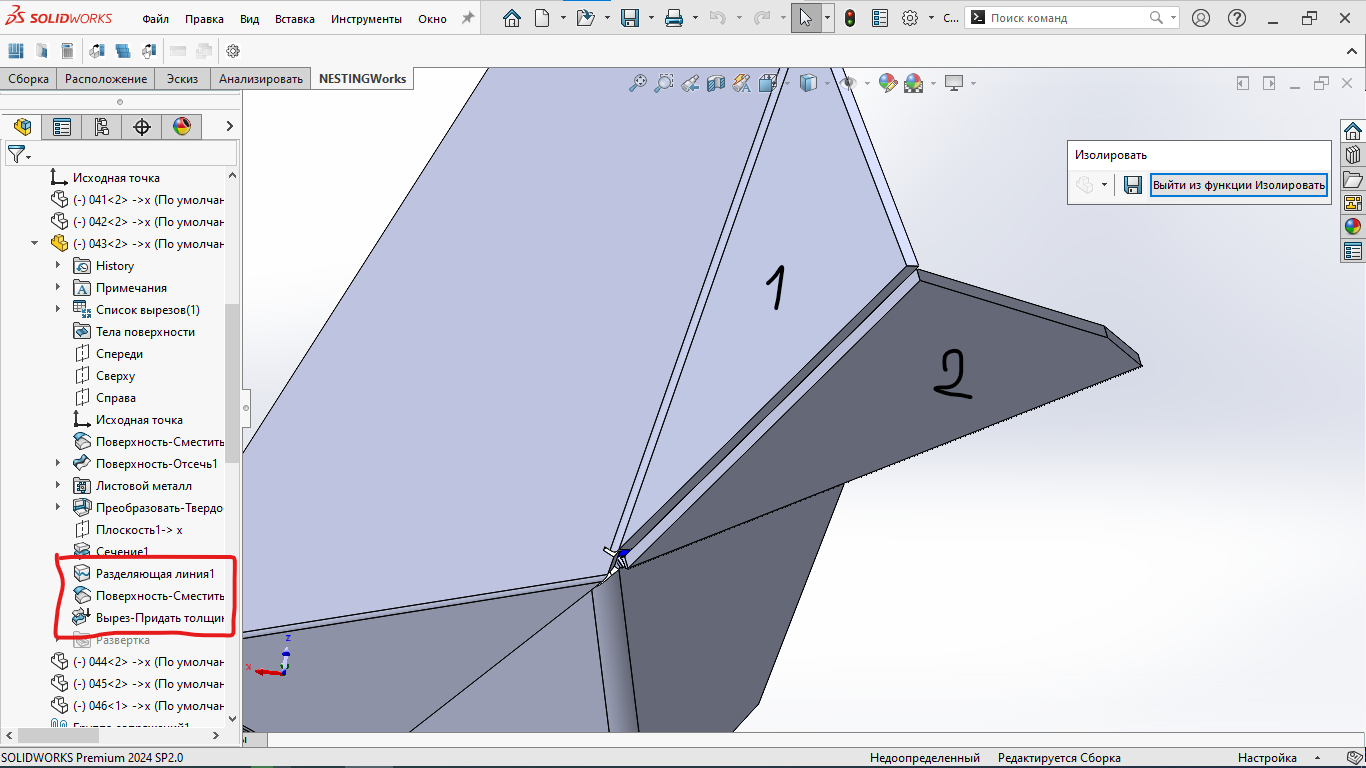
Task: Open the Вставка menu
Action: (x=294, y=19)
